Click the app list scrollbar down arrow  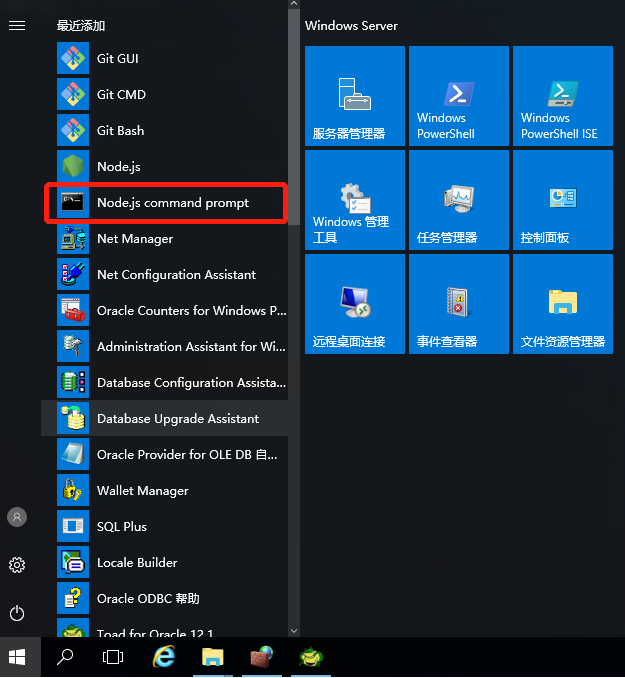(x=294, y=630)
